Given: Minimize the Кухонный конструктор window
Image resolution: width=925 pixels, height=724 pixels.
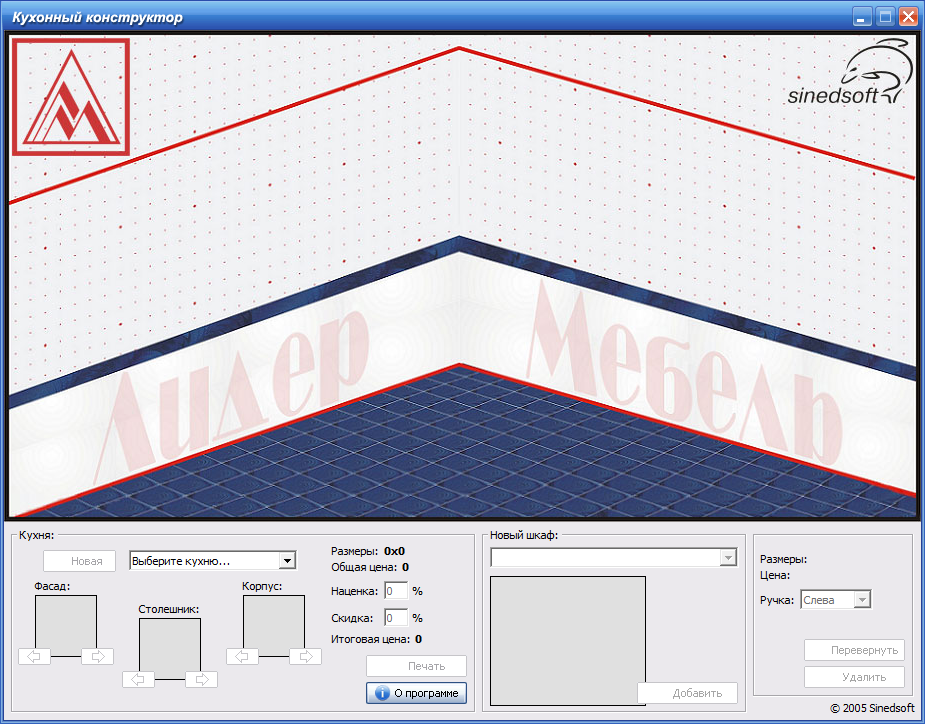Looking at the screenshot, I should pos(862,17).
